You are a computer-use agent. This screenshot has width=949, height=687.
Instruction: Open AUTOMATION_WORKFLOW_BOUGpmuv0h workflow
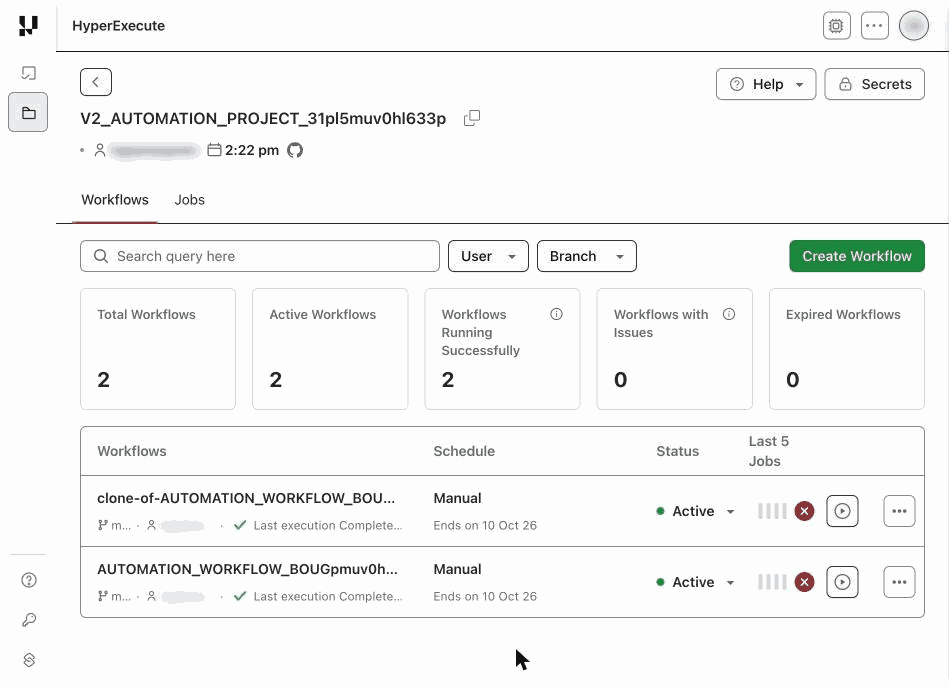247,569
